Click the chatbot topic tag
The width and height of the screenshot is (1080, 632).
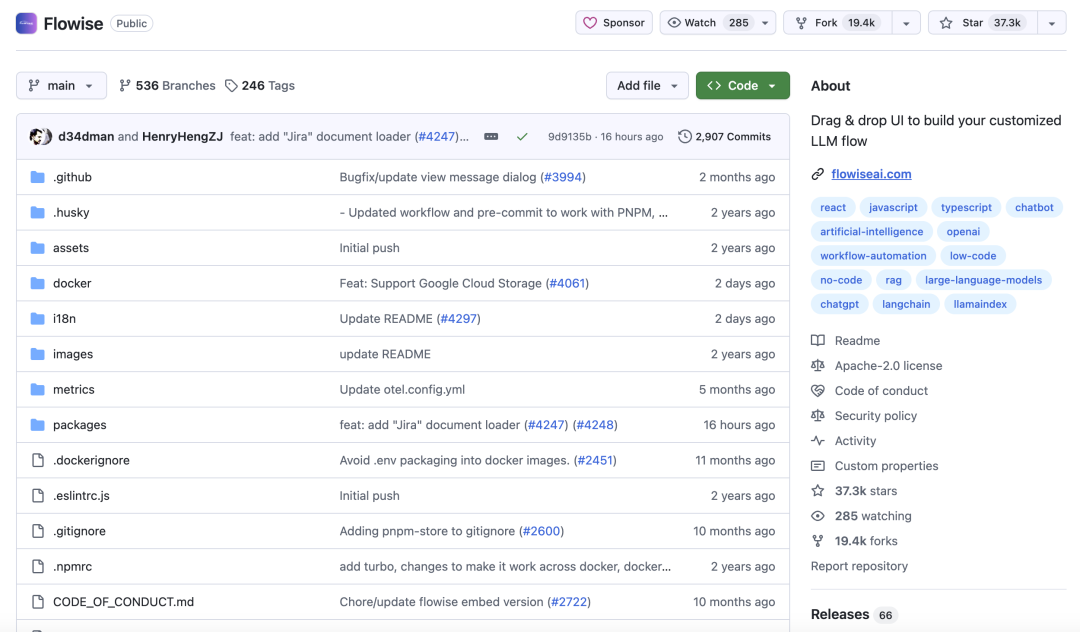pyautogui.click(x=1034, y=207)
